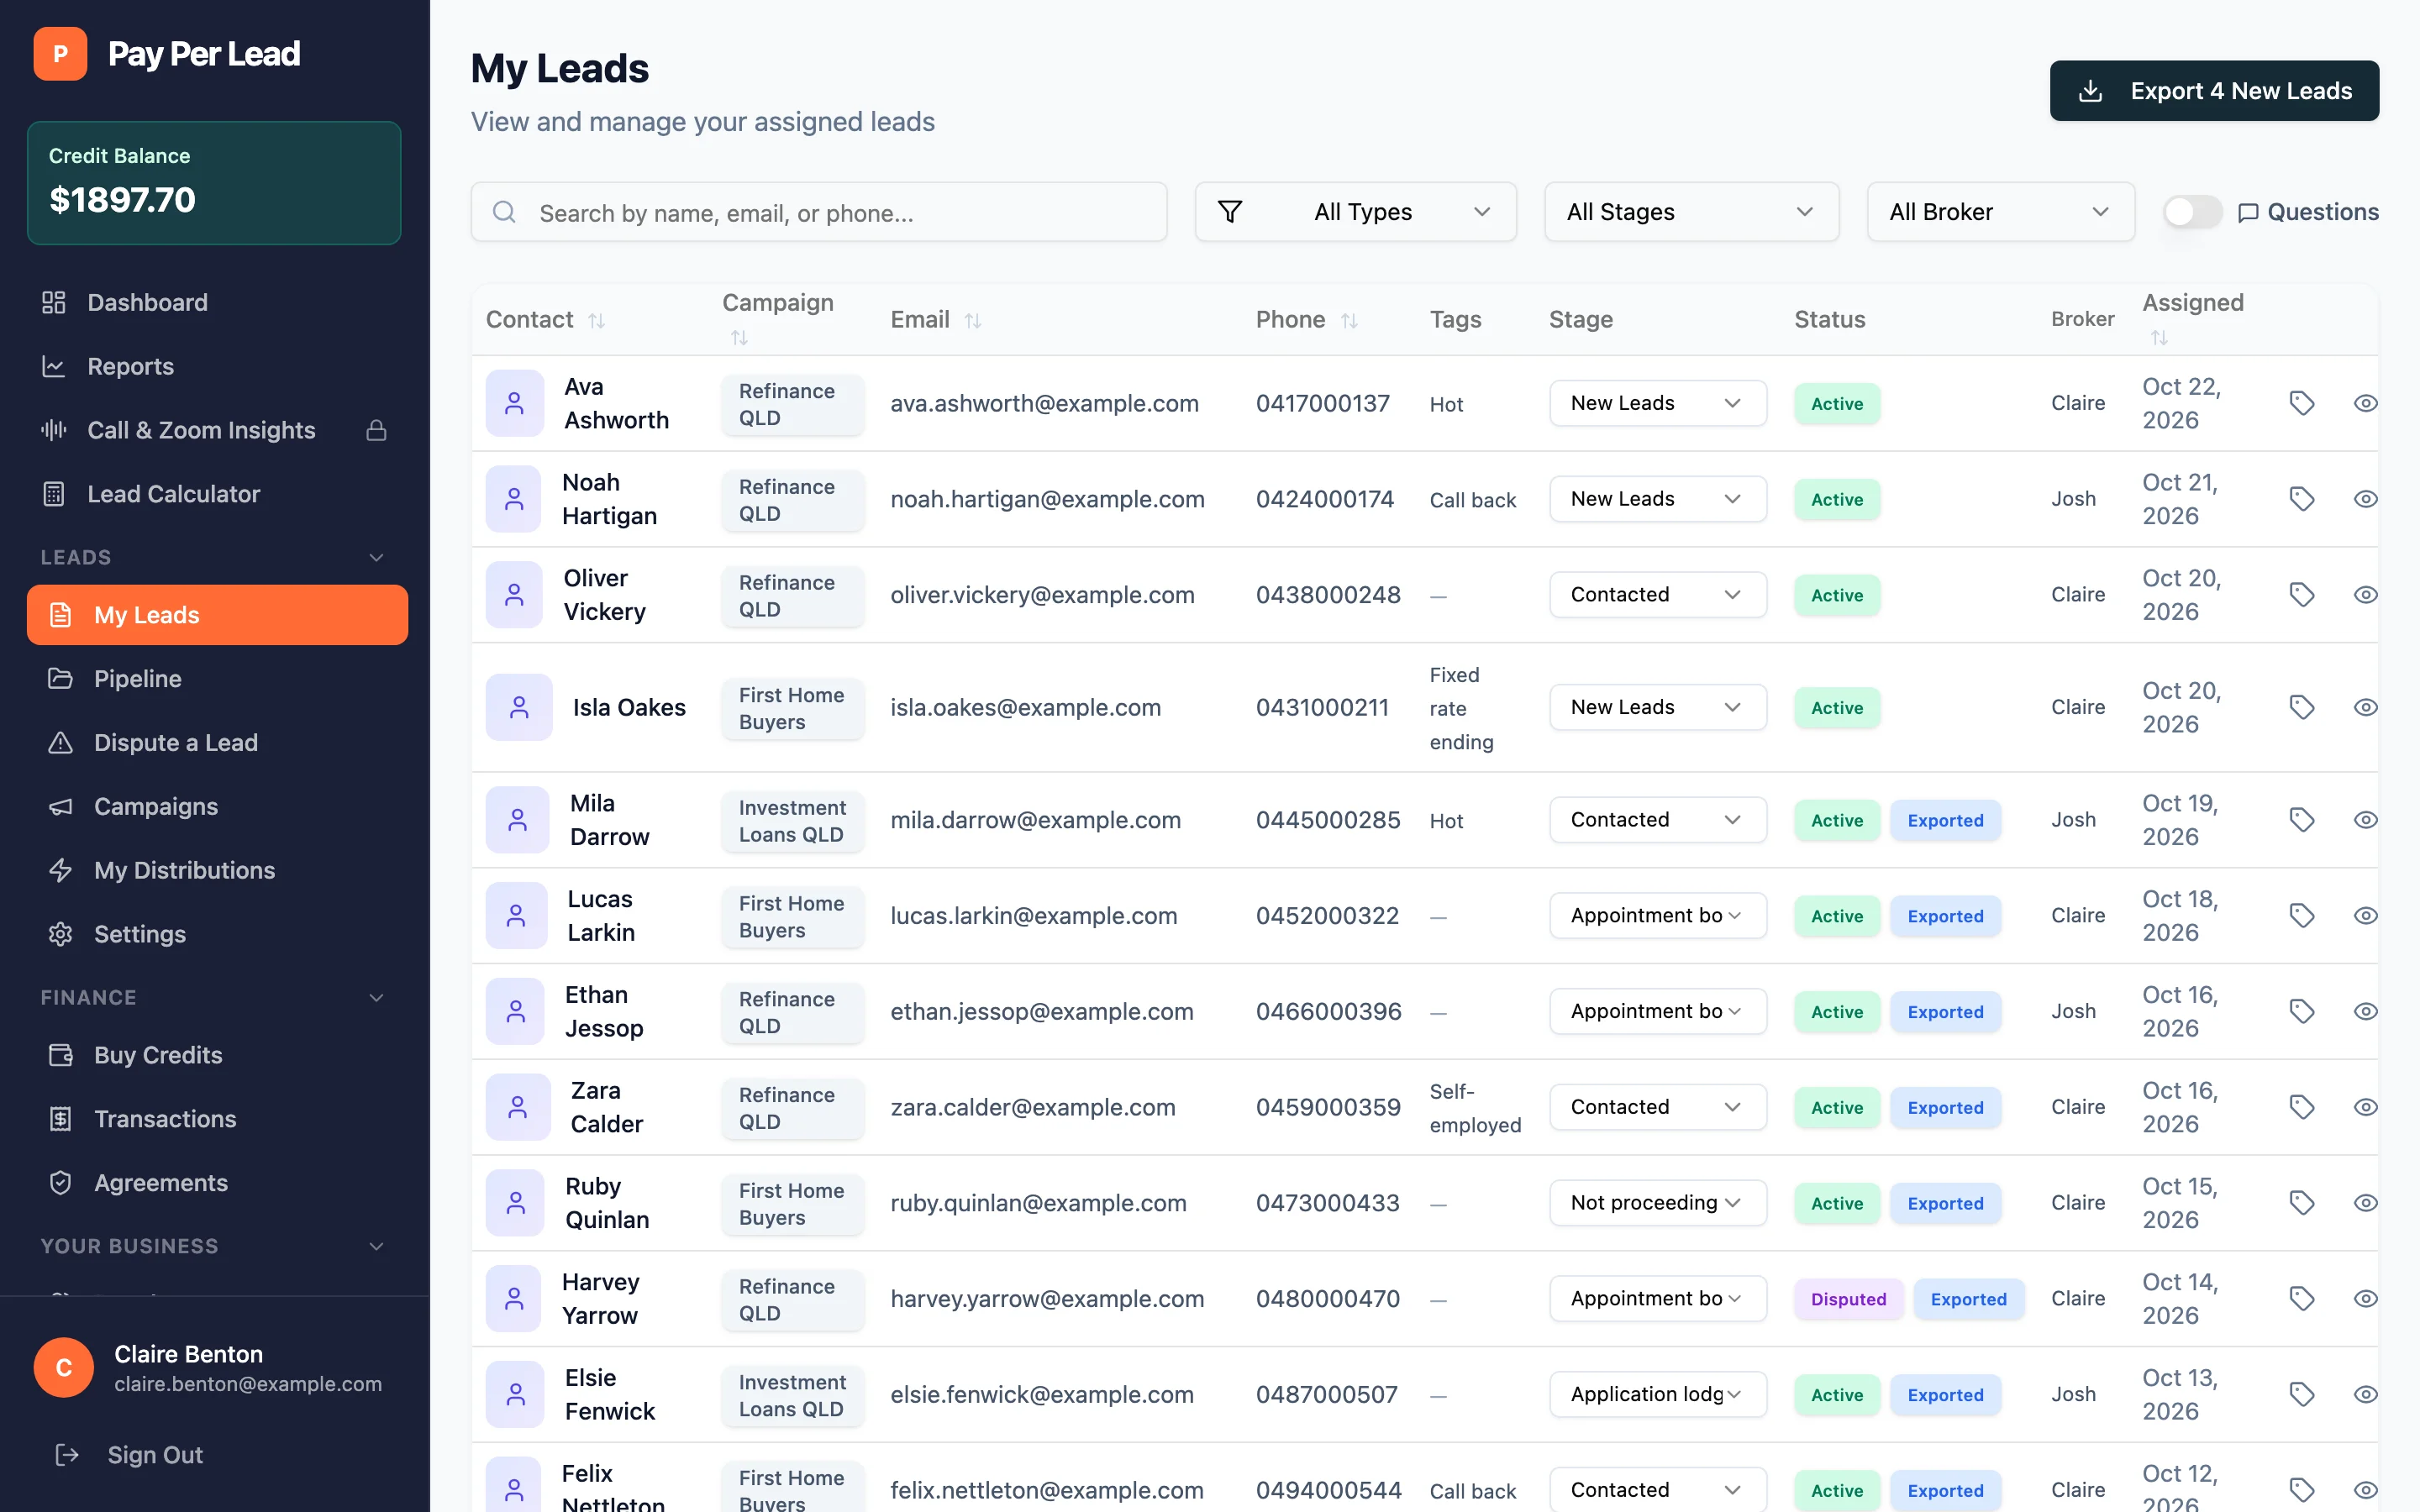Click the Questions speech bubble icon

coord(2248,212)
